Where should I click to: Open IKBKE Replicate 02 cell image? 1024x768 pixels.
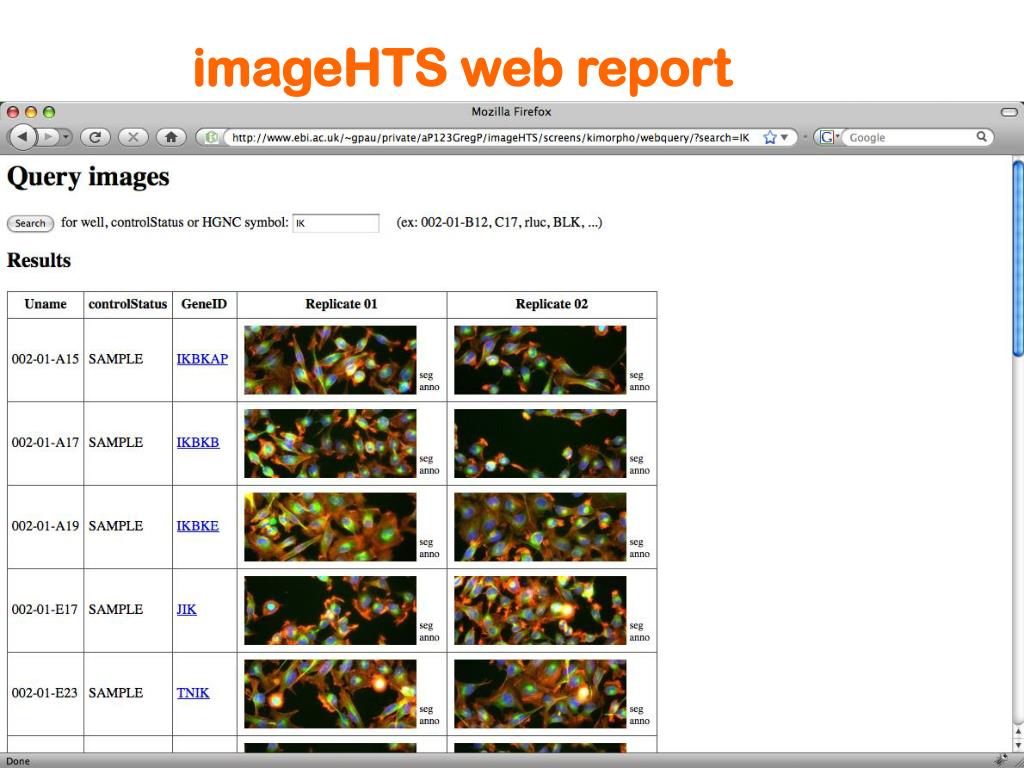[540, 527]
